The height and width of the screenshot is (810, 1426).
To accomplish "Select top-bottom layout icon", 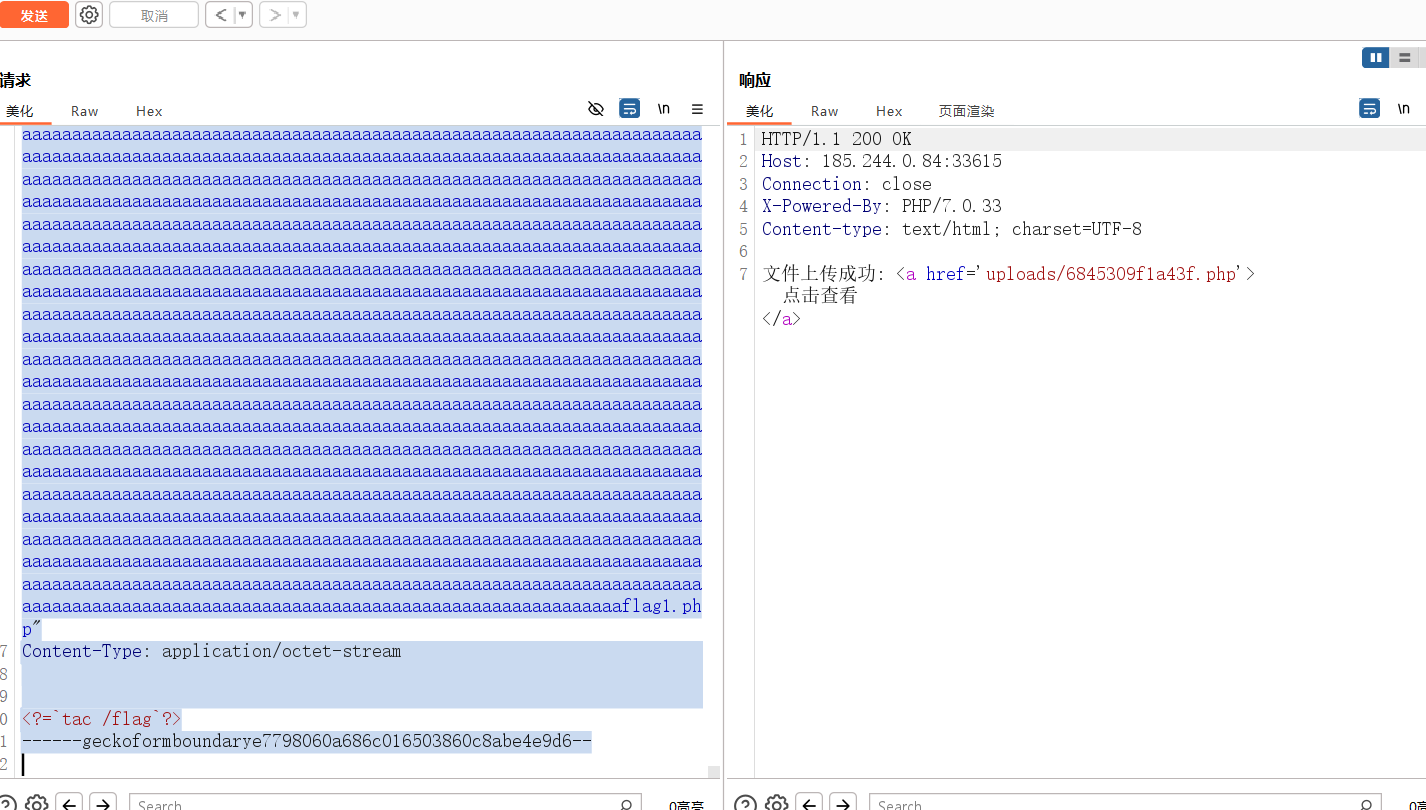I will coord(1405,58).
